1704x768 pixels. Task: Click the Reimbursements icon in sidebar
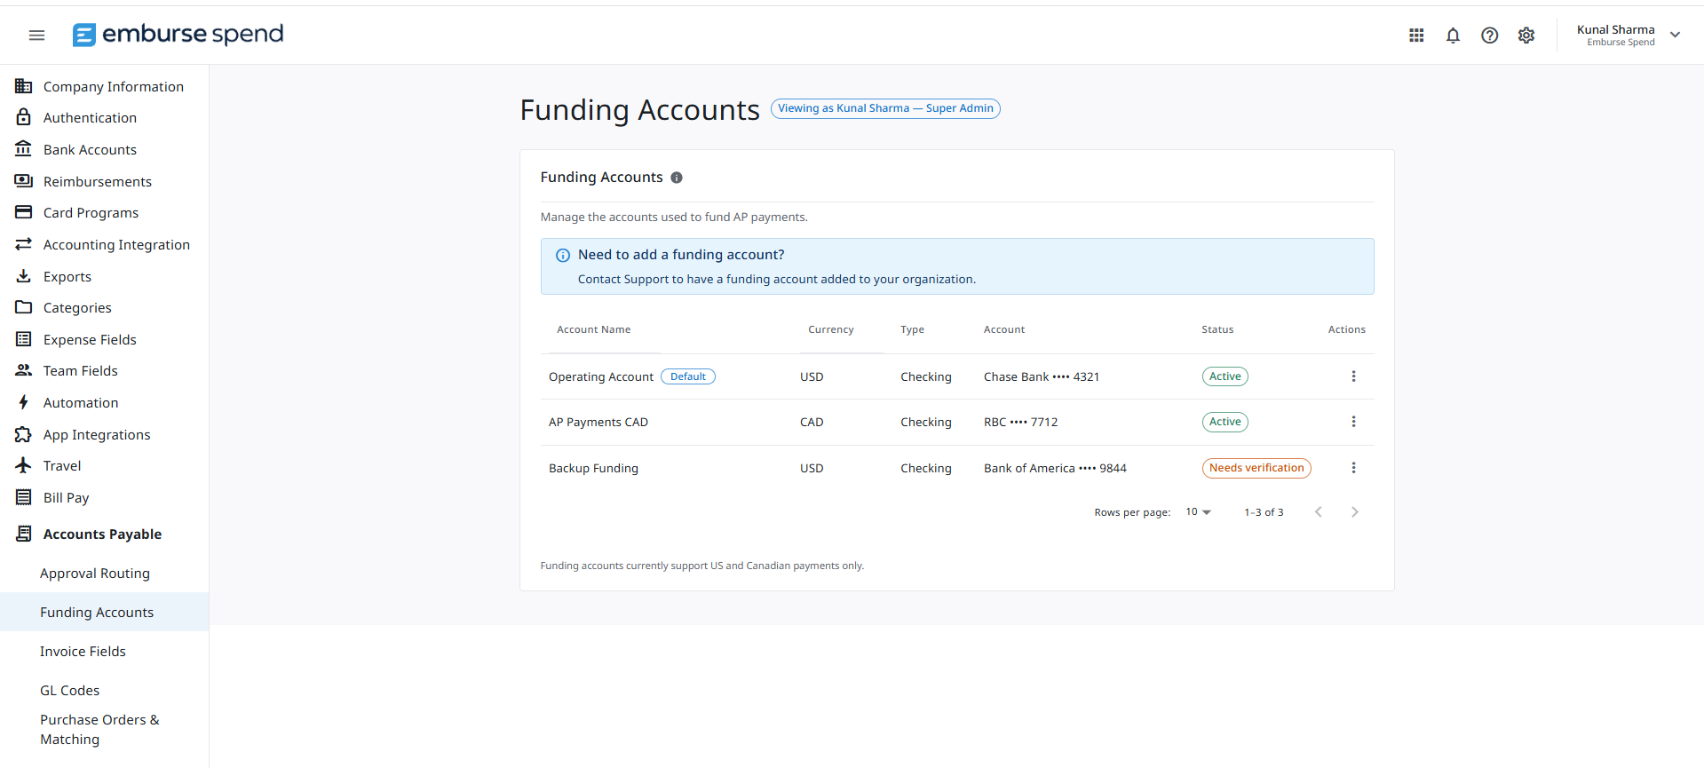pos(23,181)
